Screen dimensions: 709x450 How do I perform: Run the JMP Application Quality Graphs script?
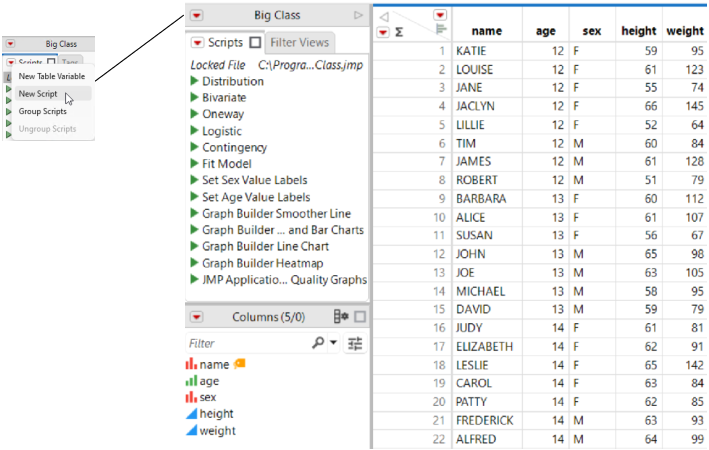[194, 279]
